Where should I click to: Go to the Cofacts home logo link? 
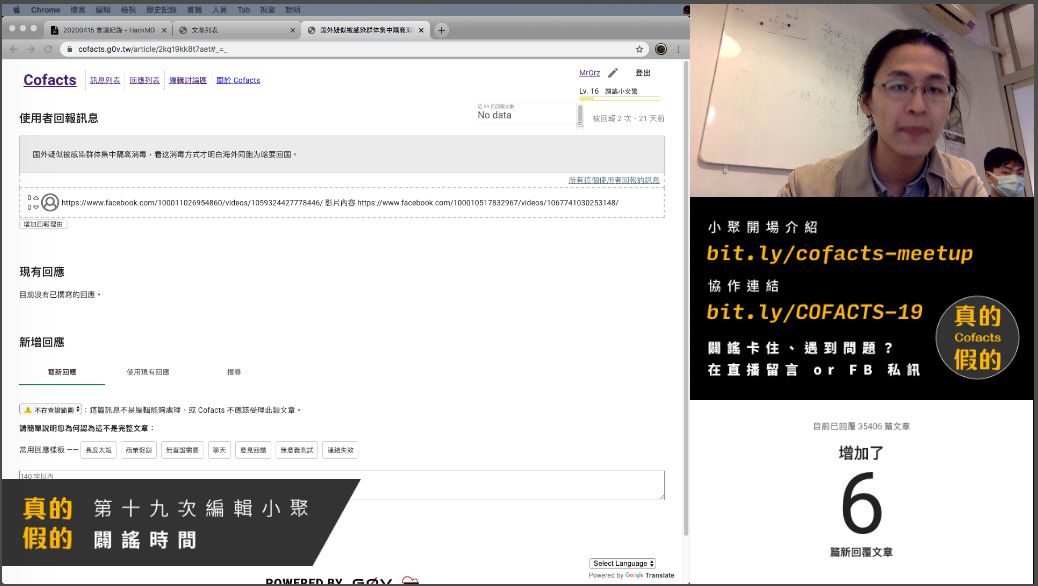pyautogui.click(x=50, y=80)
